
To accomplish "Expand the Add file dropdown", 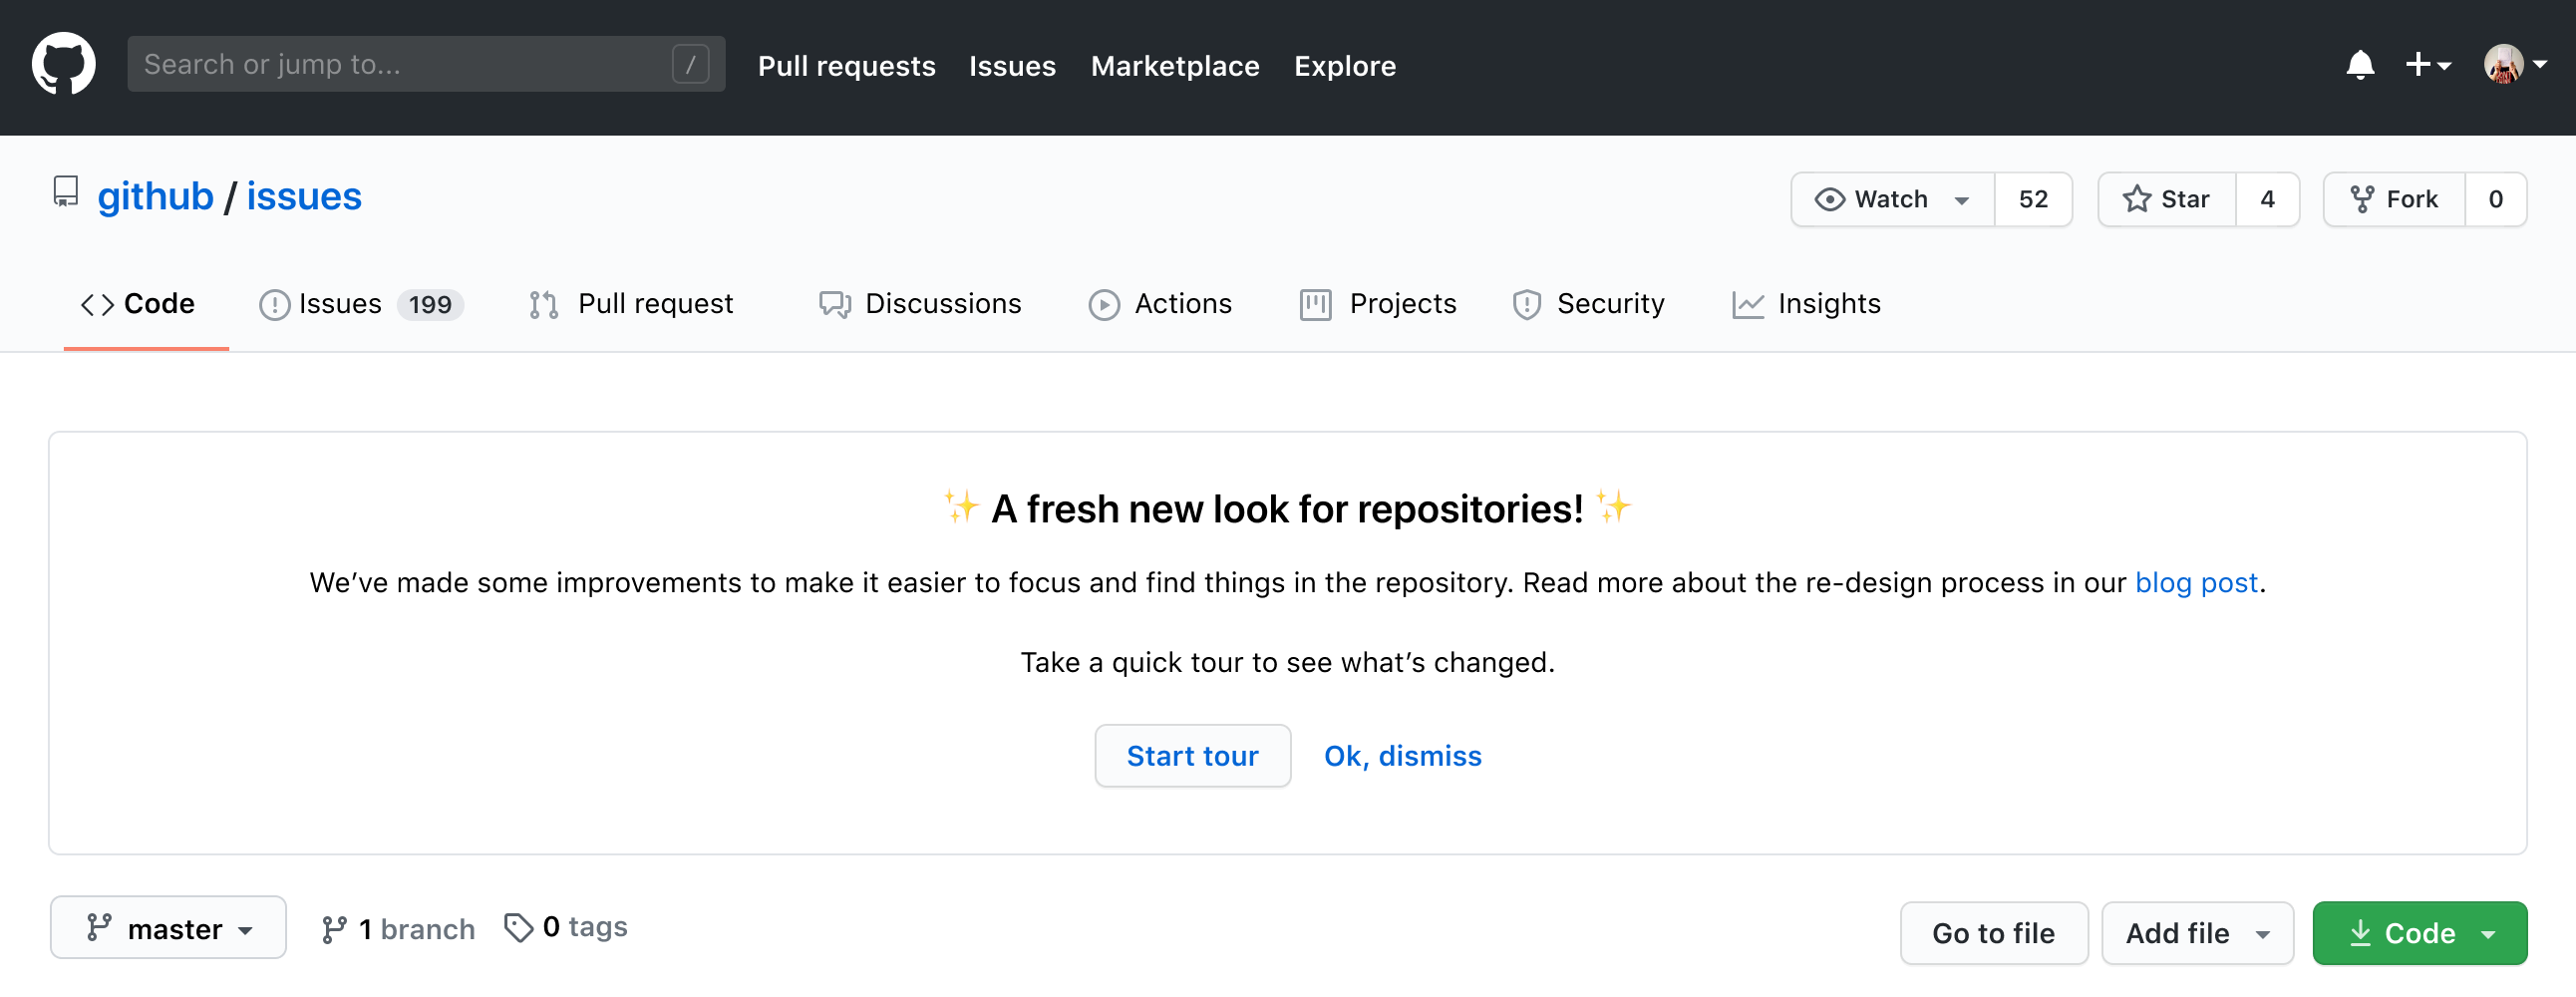I will pos(2197,933).
